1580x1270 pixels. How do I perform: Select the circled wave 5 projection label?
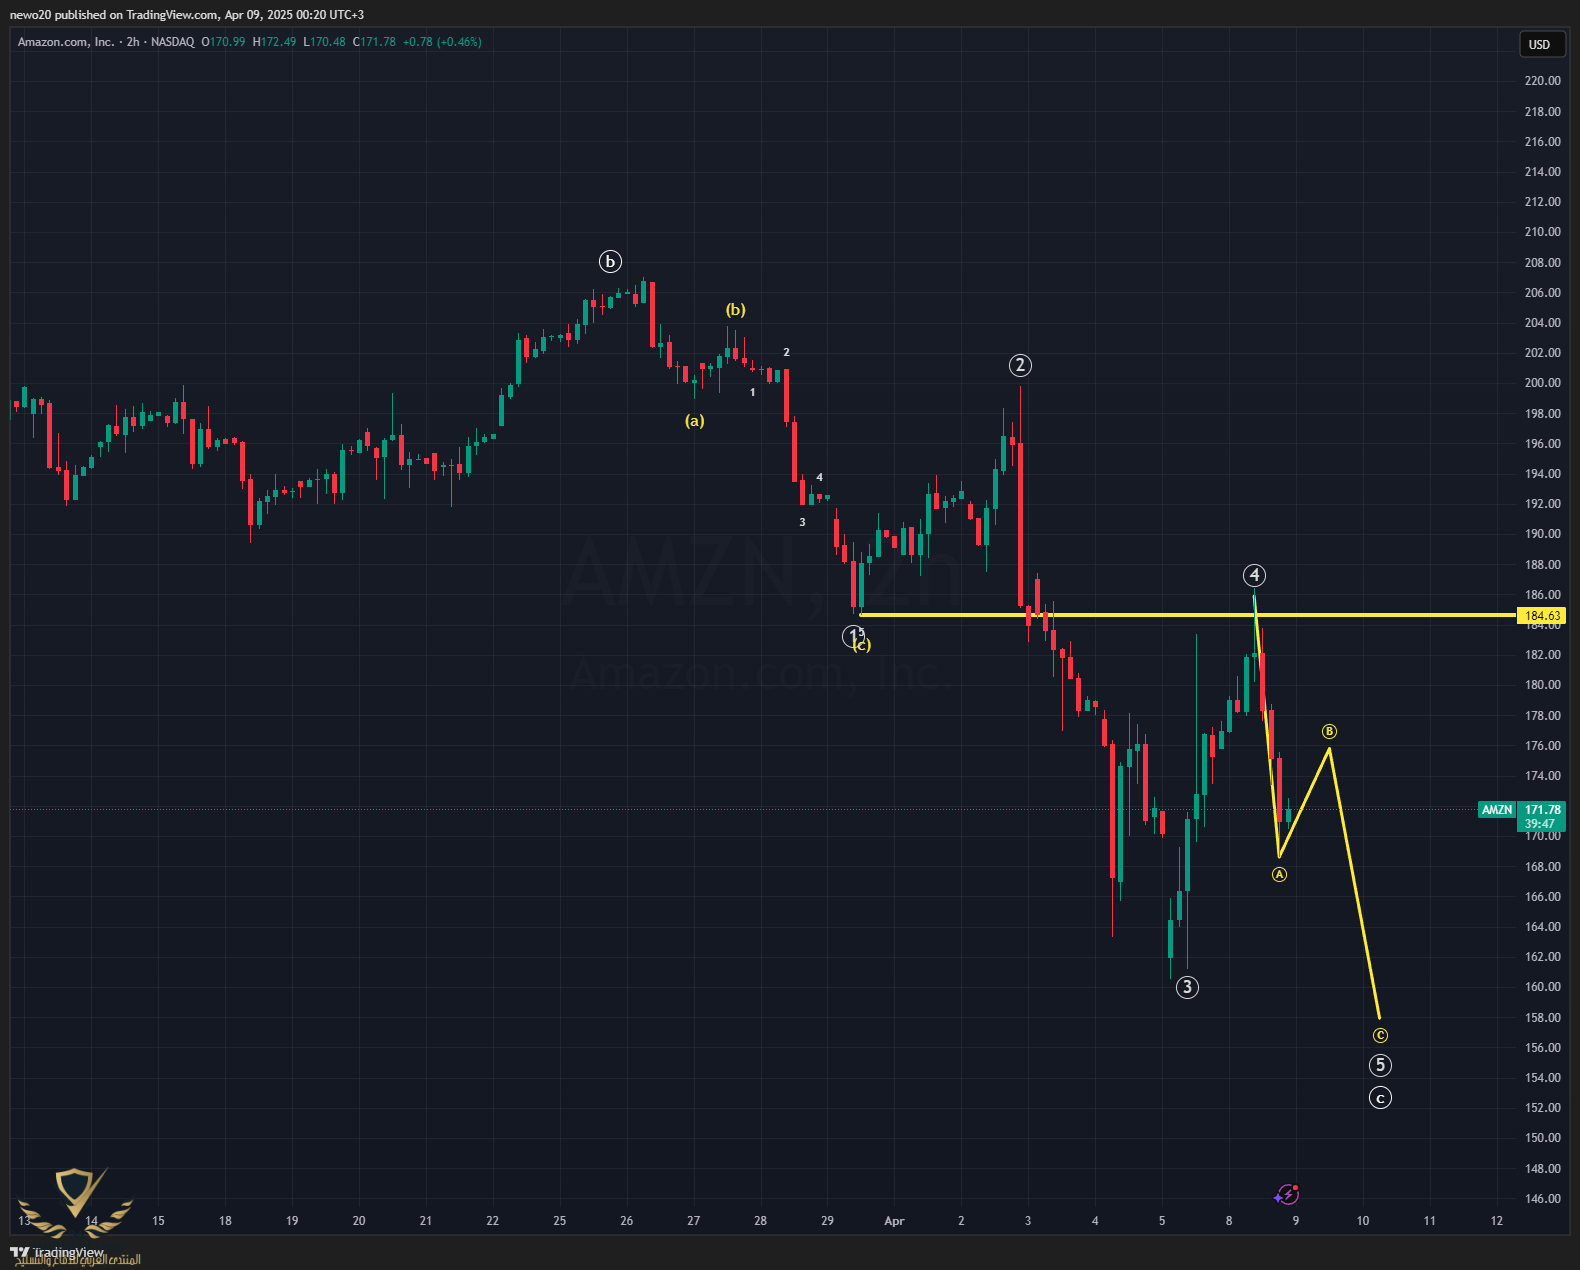click(1380, 1065)
